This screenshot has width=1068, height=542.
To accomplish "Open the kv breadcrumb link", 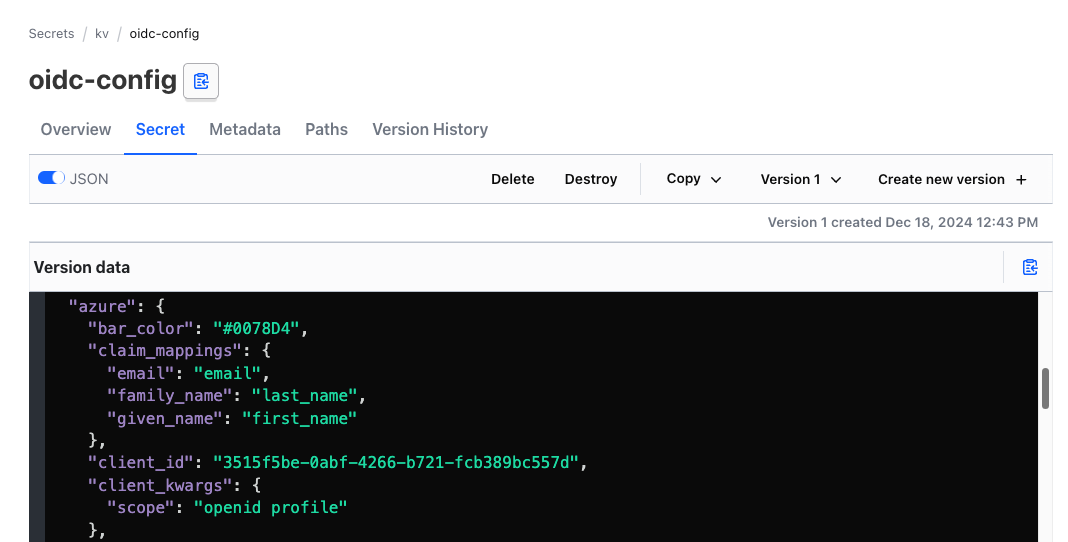I will (102, 33).
